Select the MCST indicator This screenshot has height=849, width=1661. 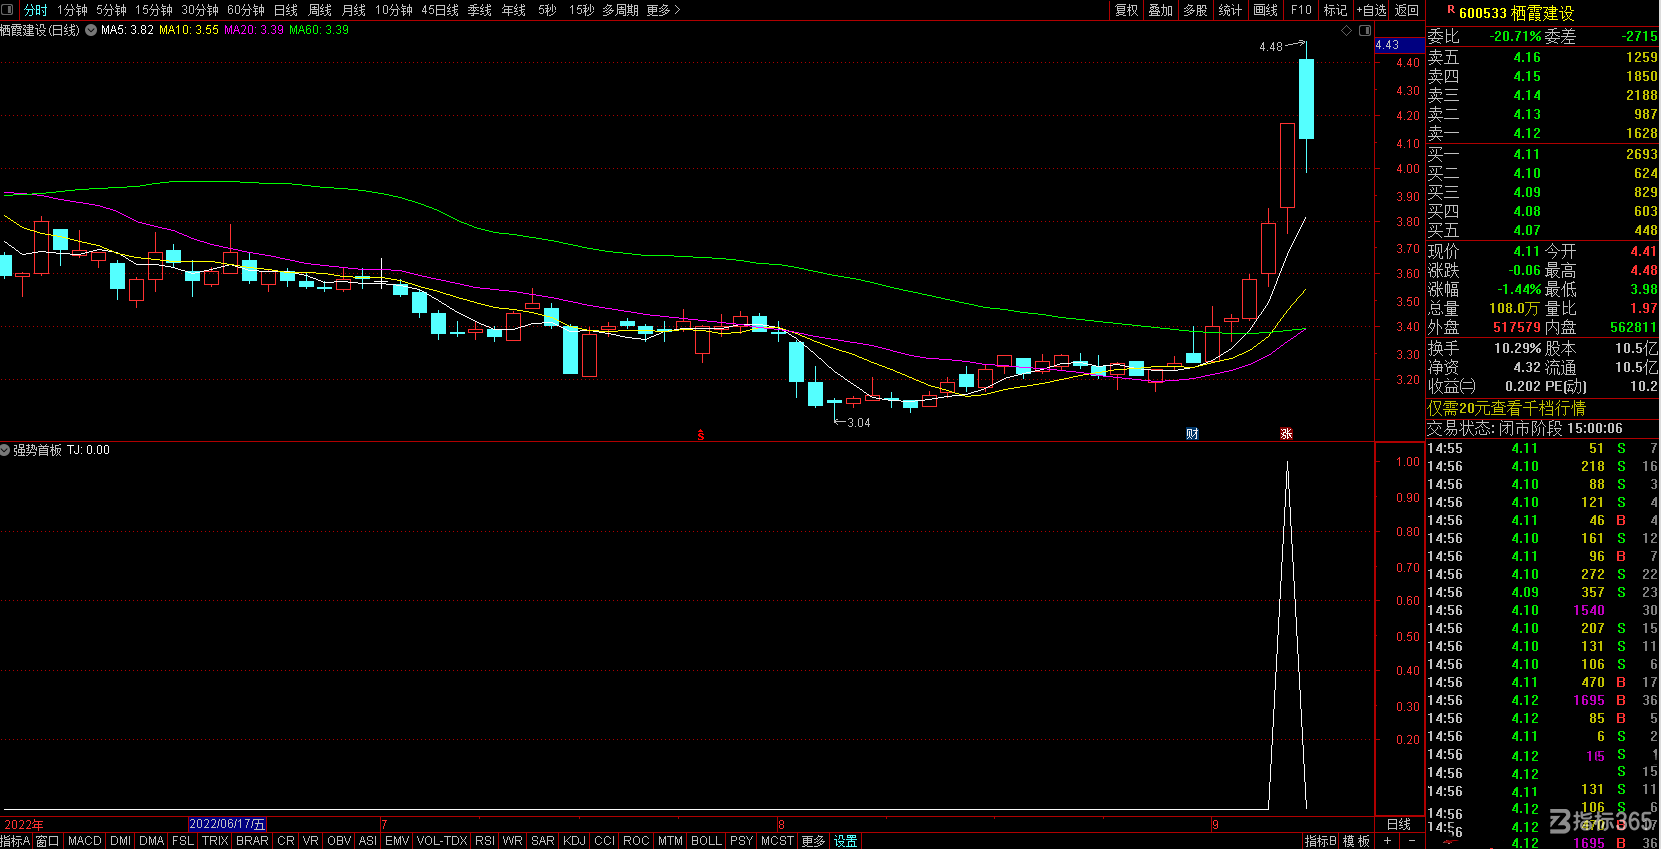pos(777,841)
